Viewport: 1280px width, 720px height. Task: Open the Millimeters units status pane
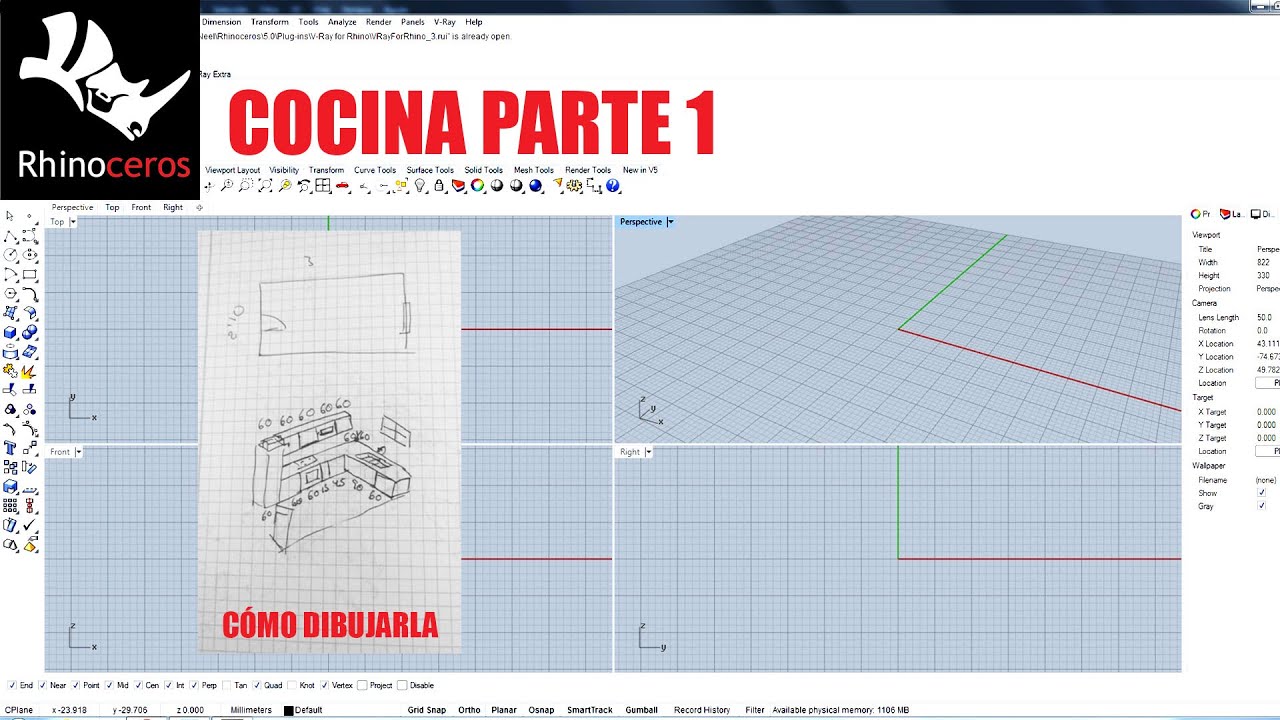(x=251, y=710)
